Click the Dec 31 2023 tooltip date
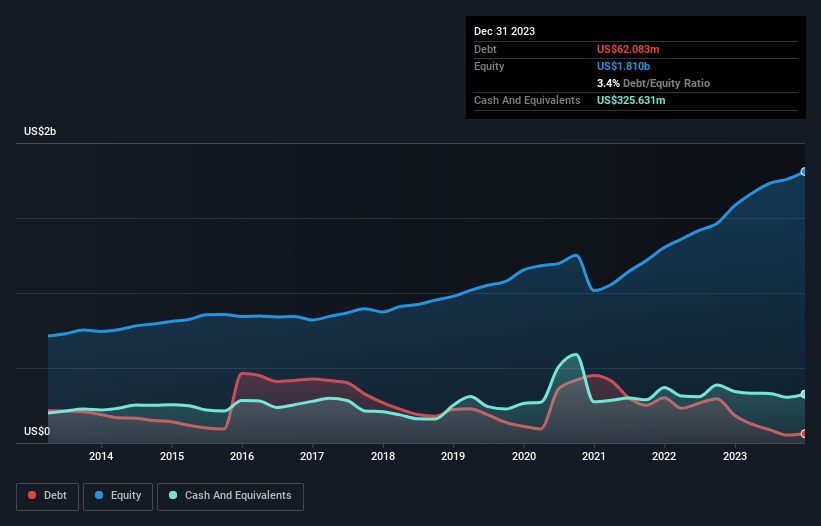Viewport: 821px width, 526px height. (504, 31)
